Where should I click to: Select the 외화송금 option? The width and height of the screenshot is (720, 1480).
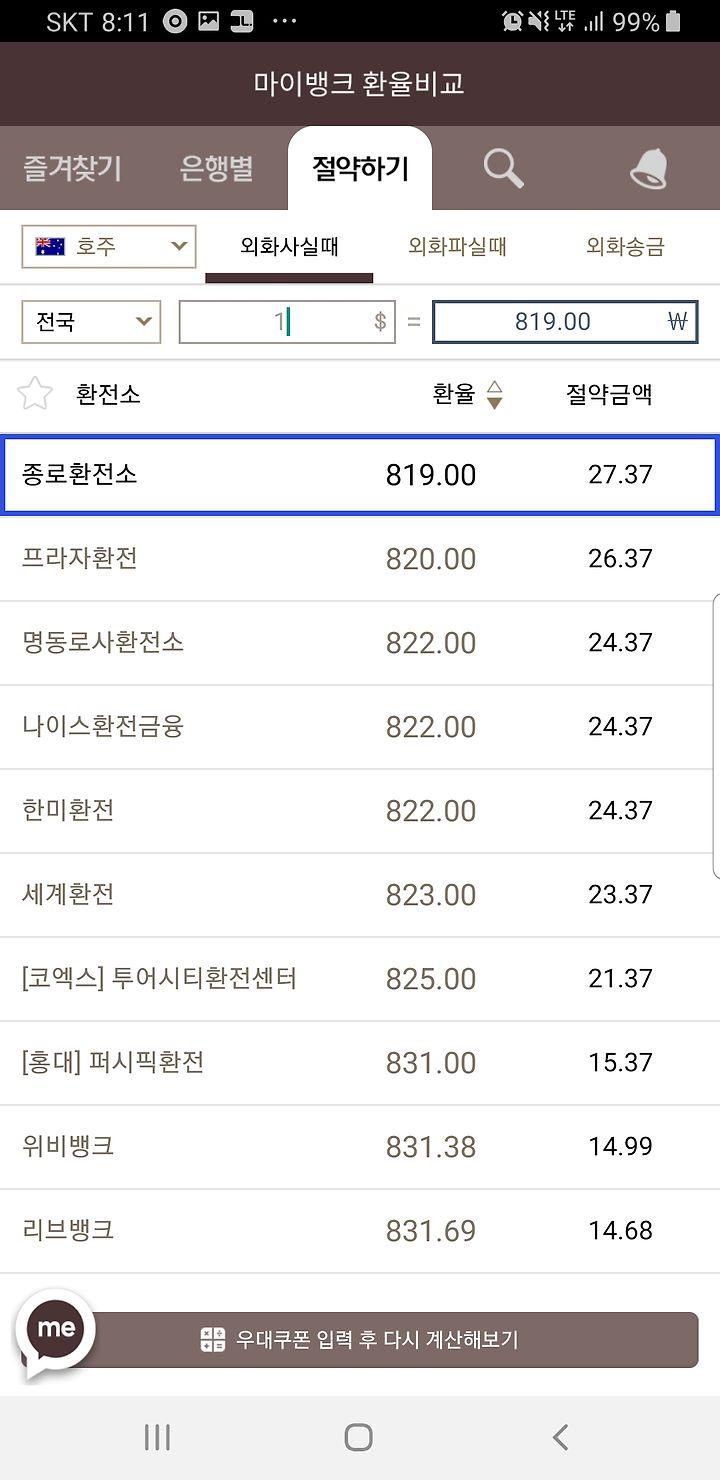click(x=625, y=246)
